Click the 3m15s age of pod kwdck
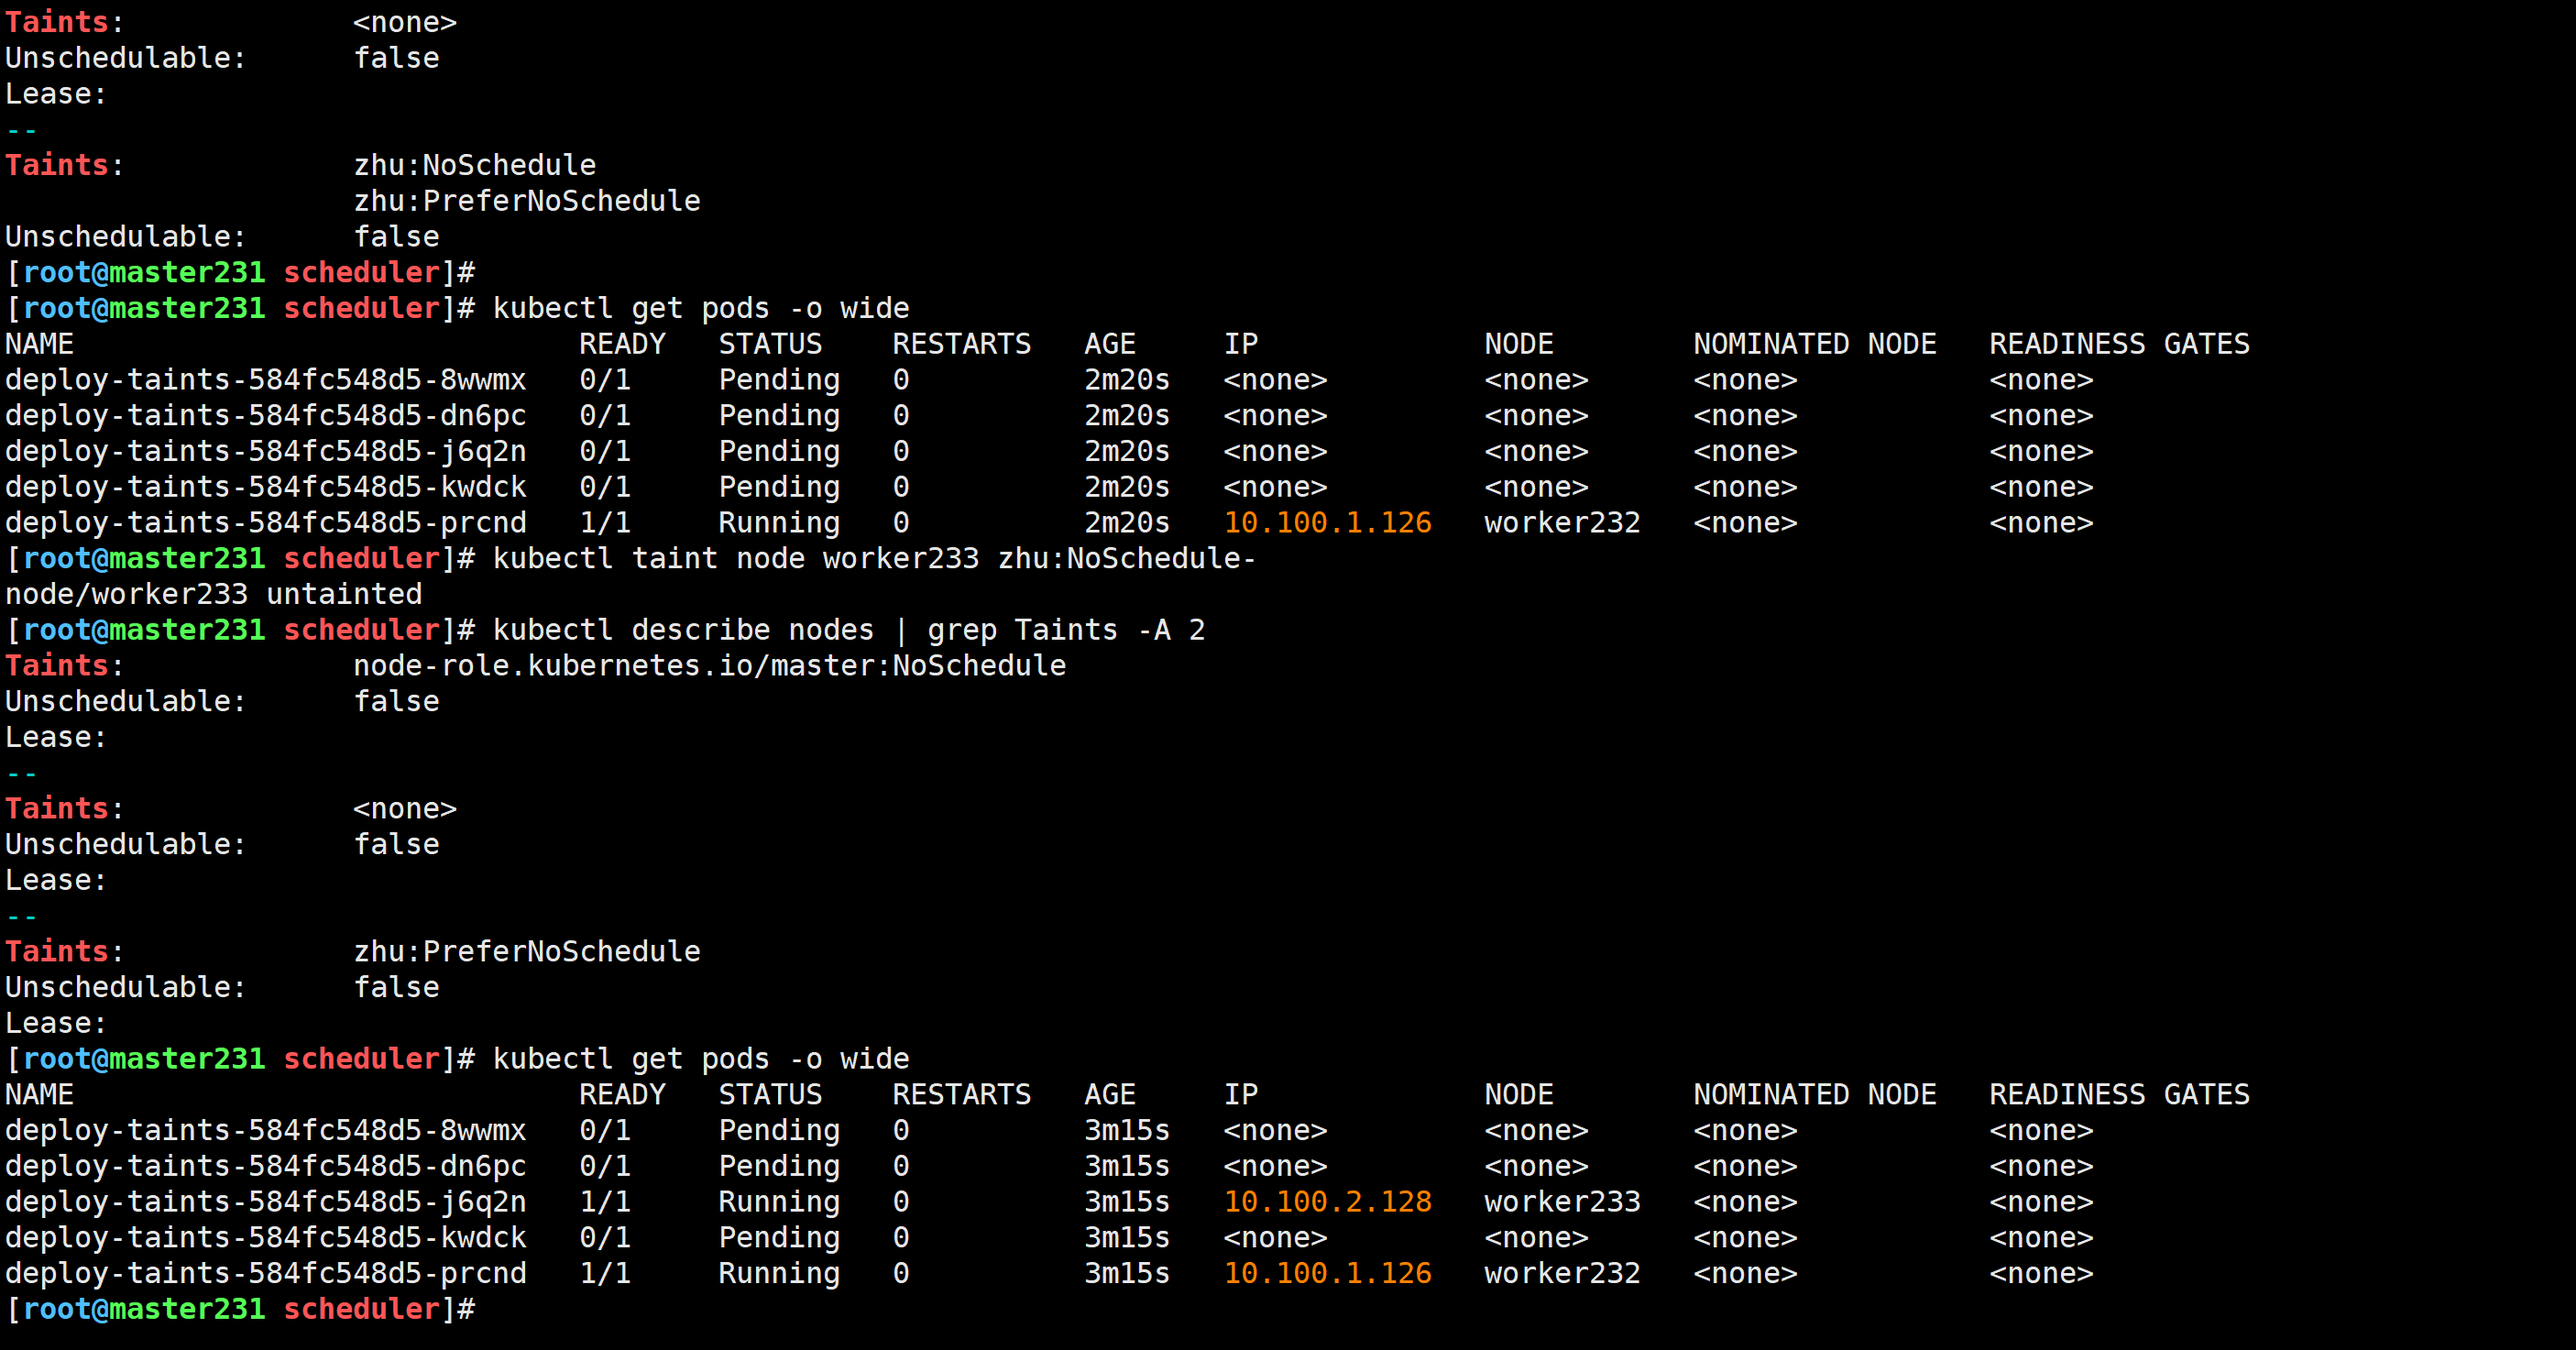This screenshot has width=2576, height=1350. click(x=1126, y=1237)
